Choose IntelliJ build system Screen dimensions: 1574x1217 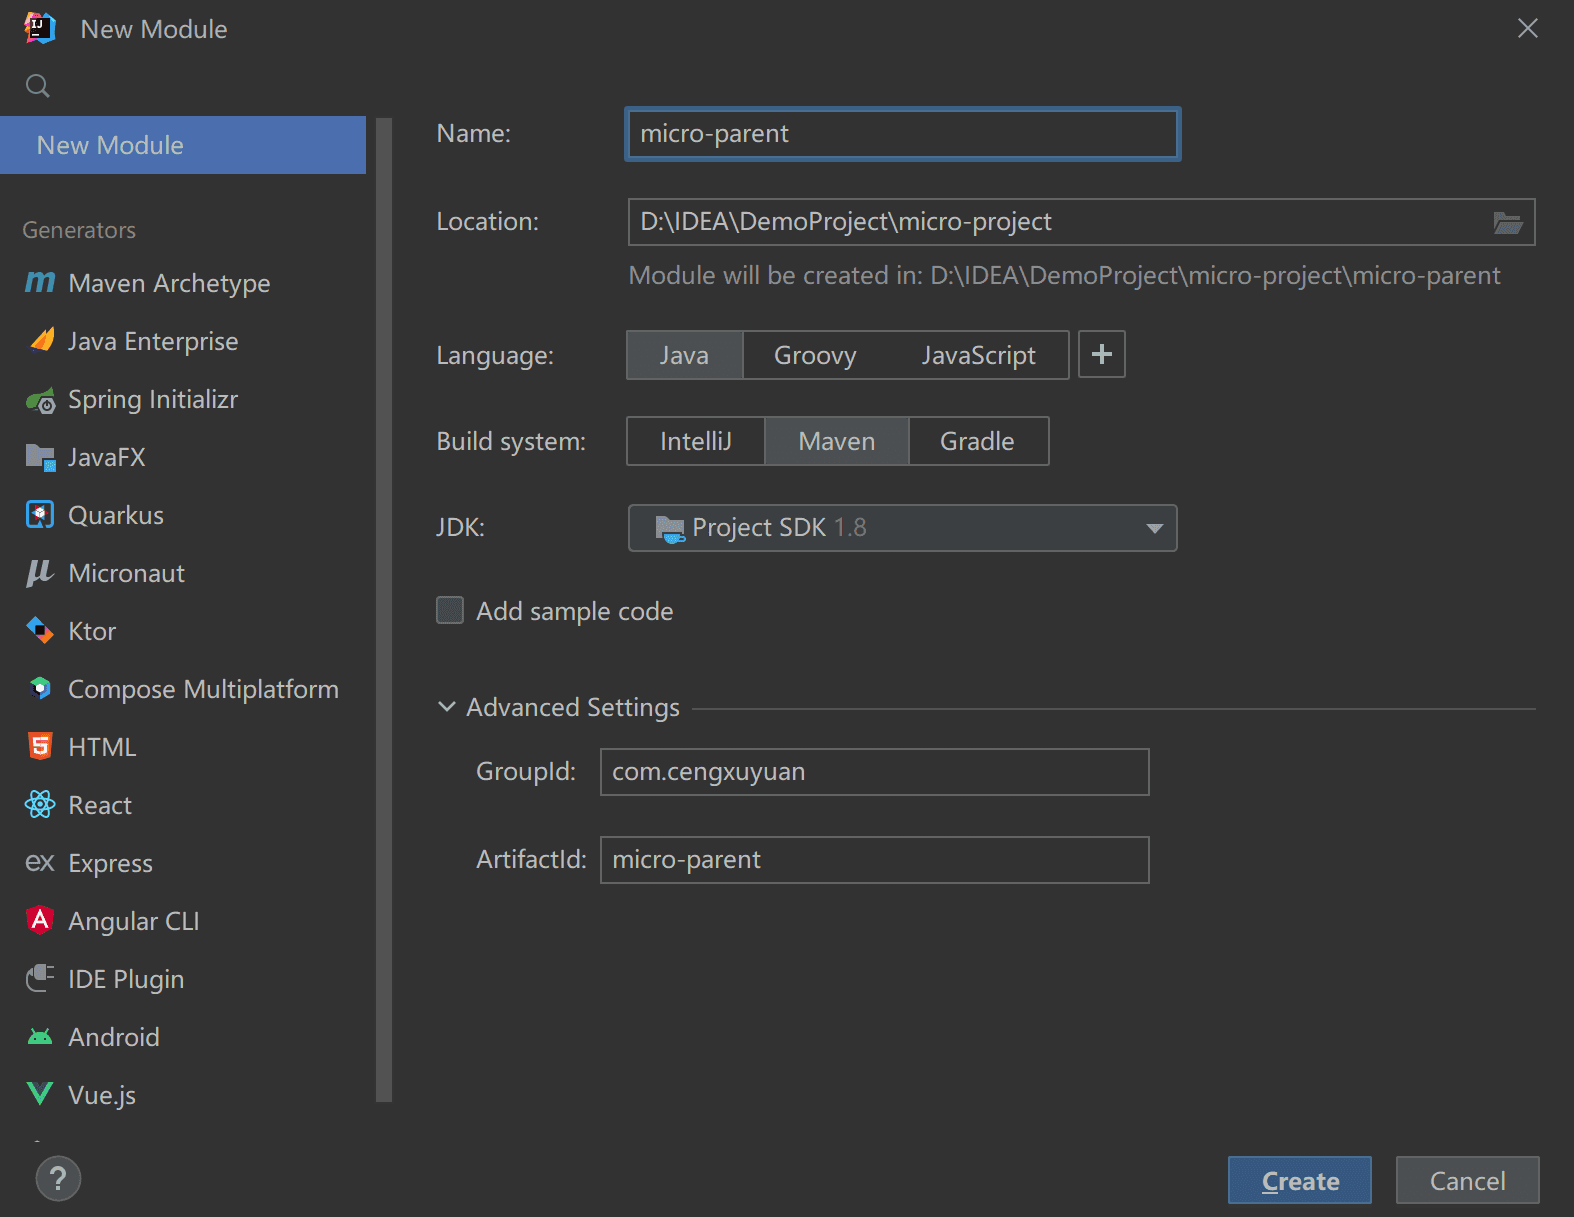(696, 441)
